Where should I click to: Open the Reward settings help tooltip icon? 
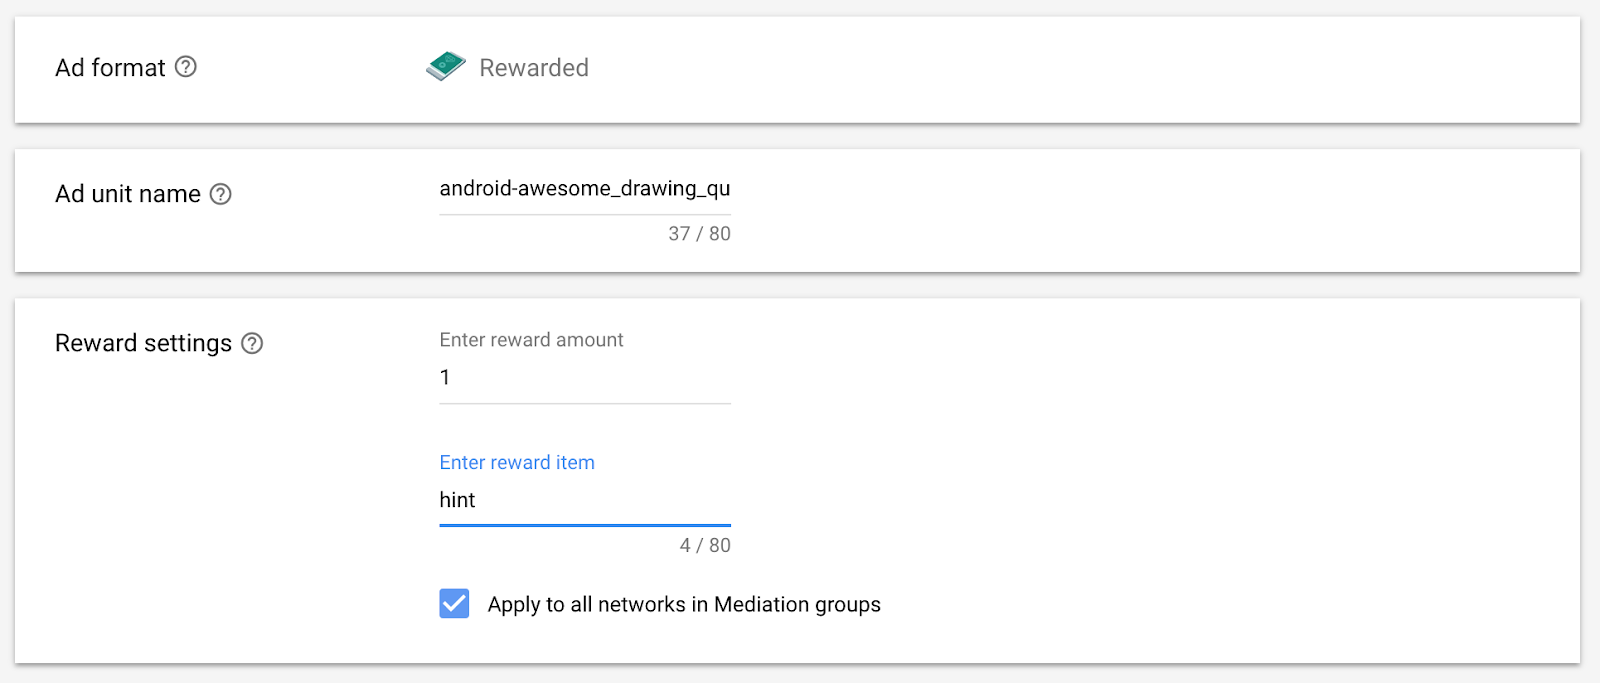tap(252, 343)
